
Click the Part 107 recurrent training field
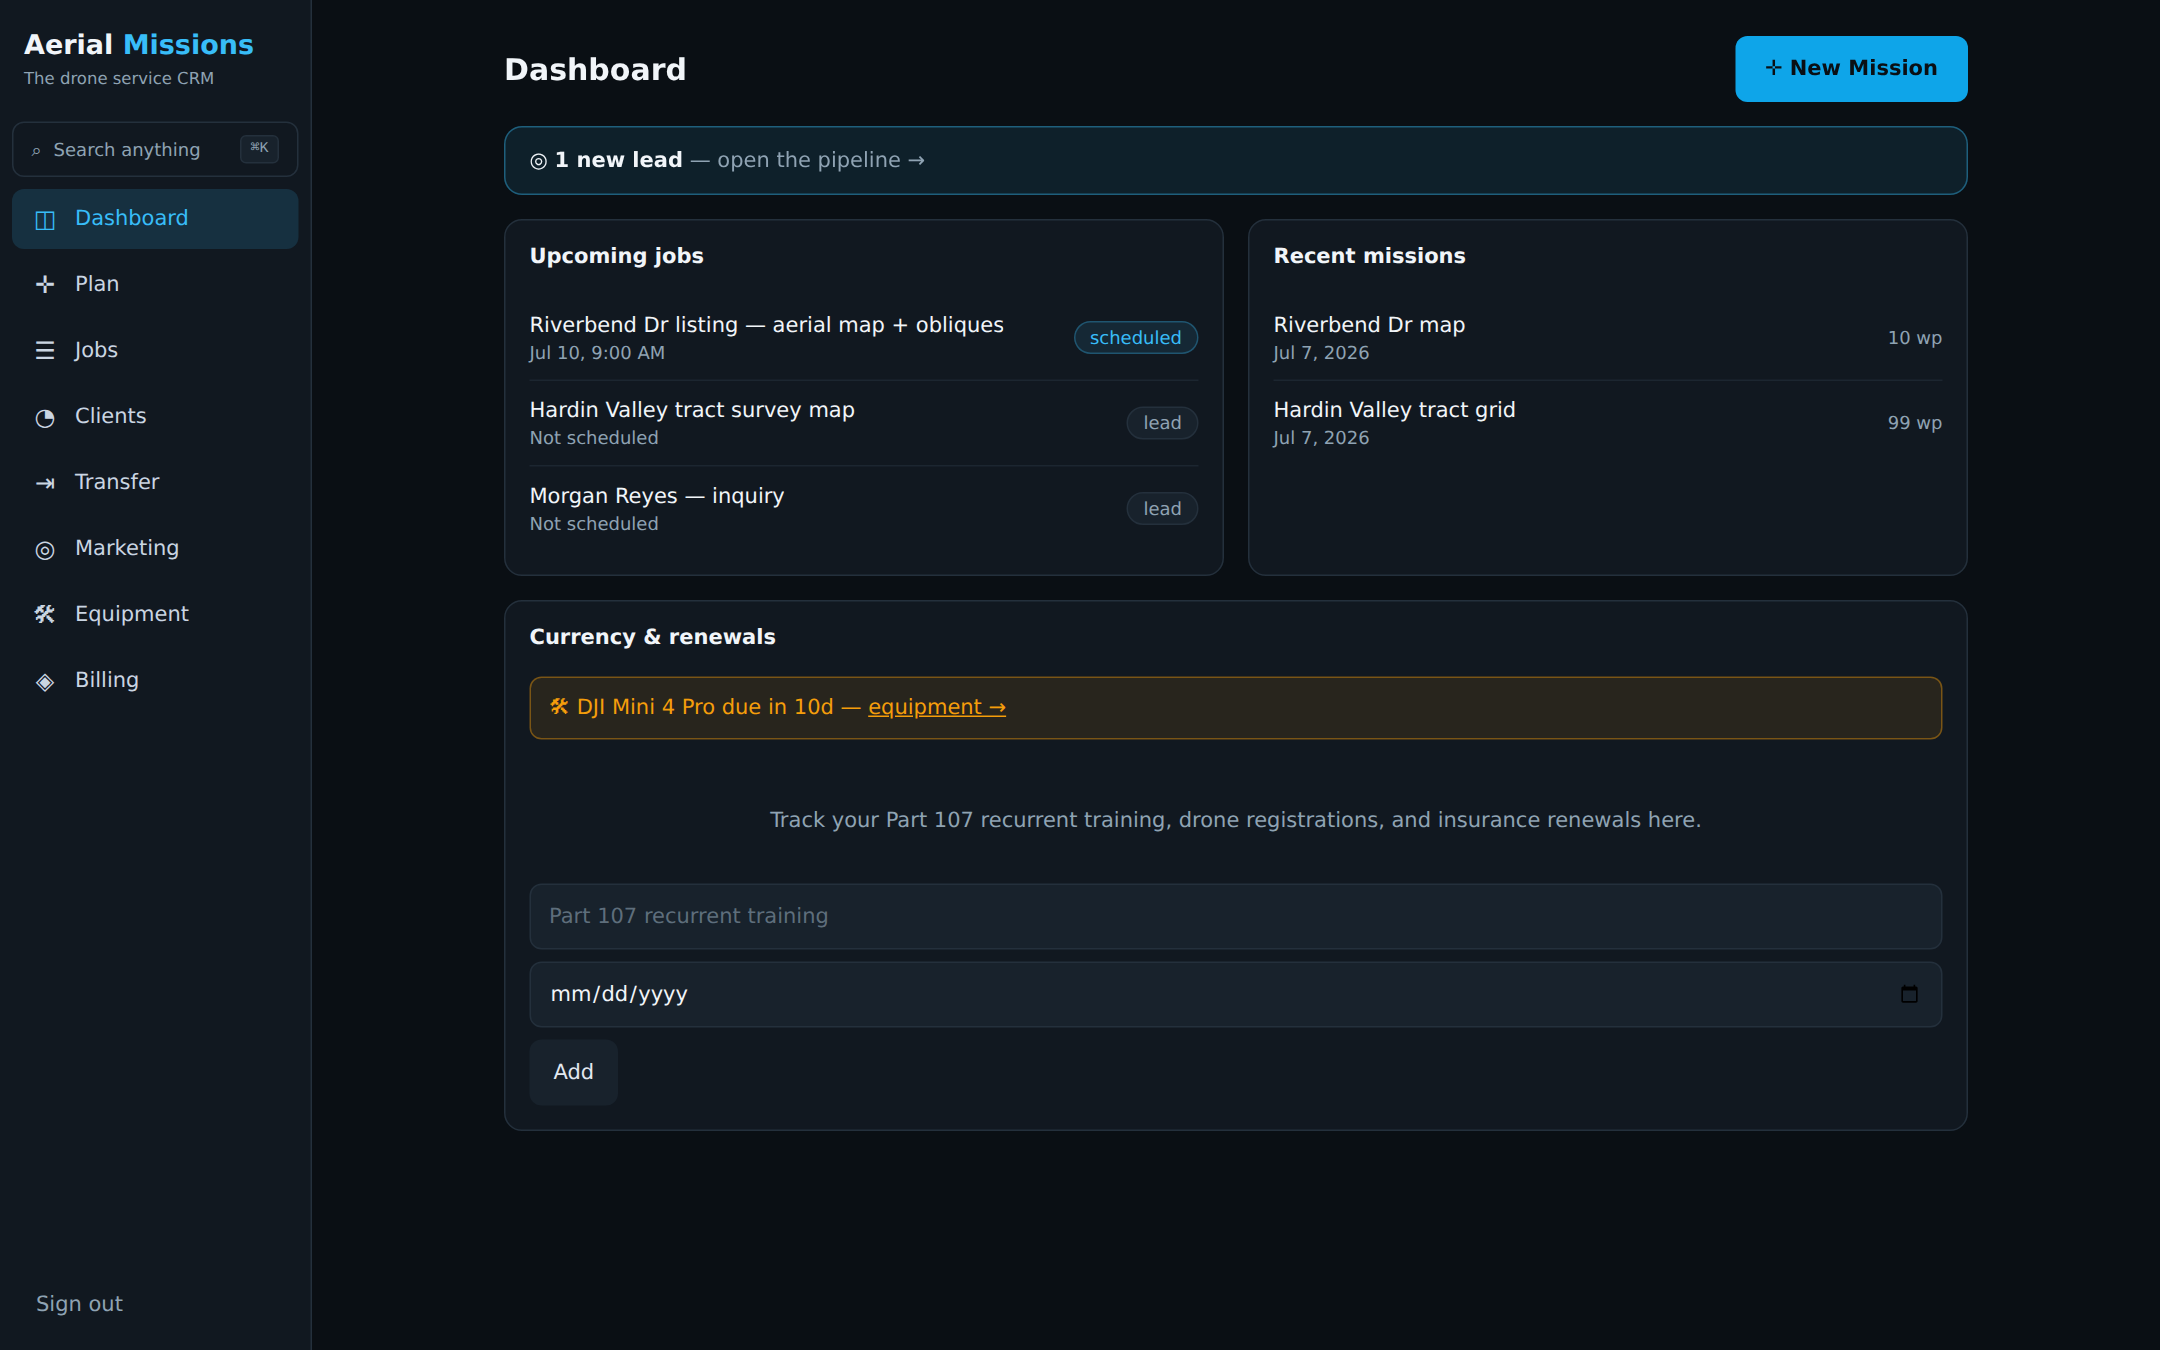click(x=1235, y=916)
